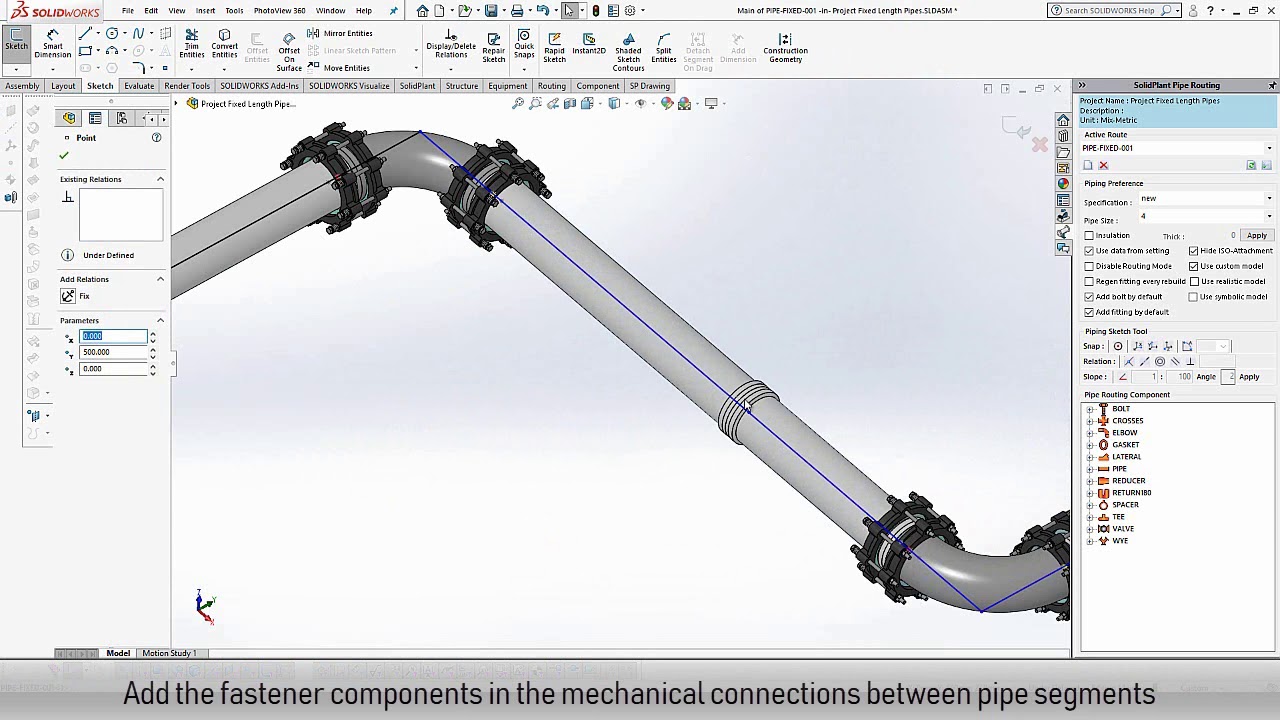Screen dimensions: 1280x720
Task: Expand the BOLT tree node
Action: 1089,409
